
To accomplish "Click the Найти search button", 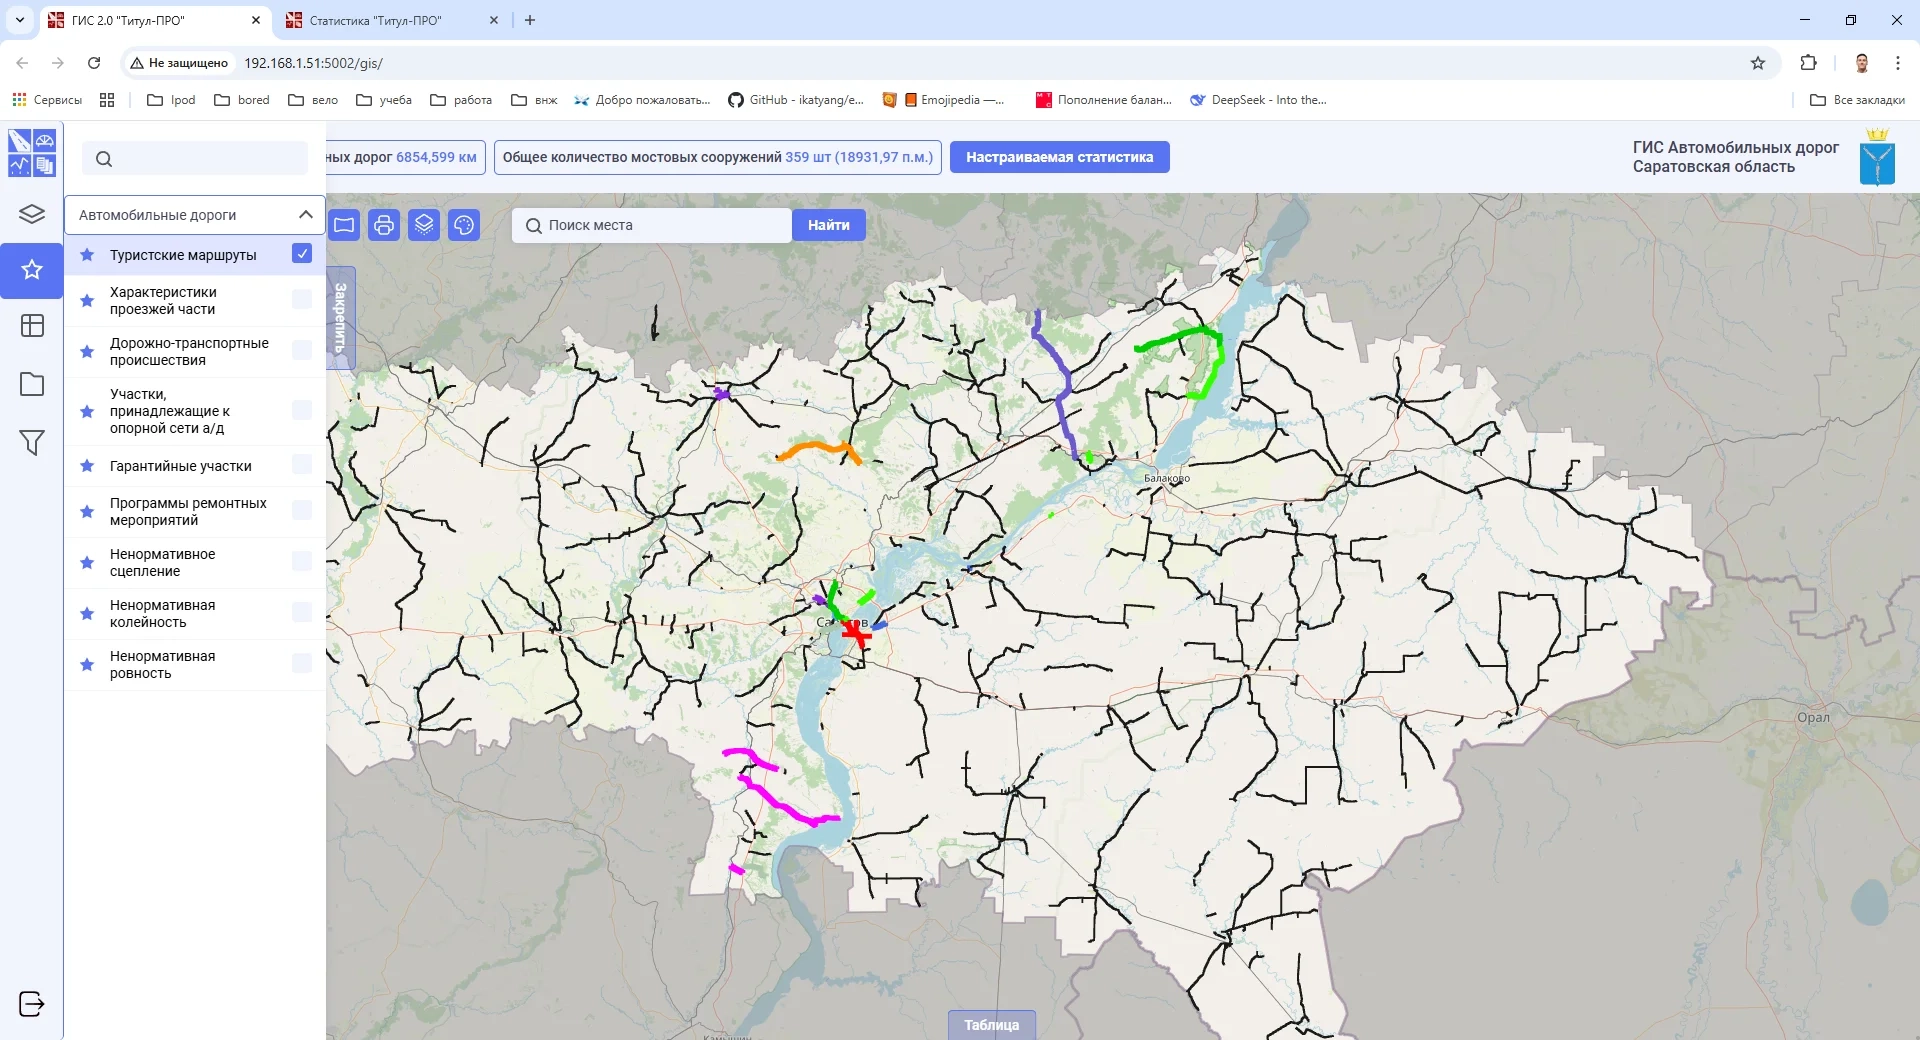I will (828, 225).
